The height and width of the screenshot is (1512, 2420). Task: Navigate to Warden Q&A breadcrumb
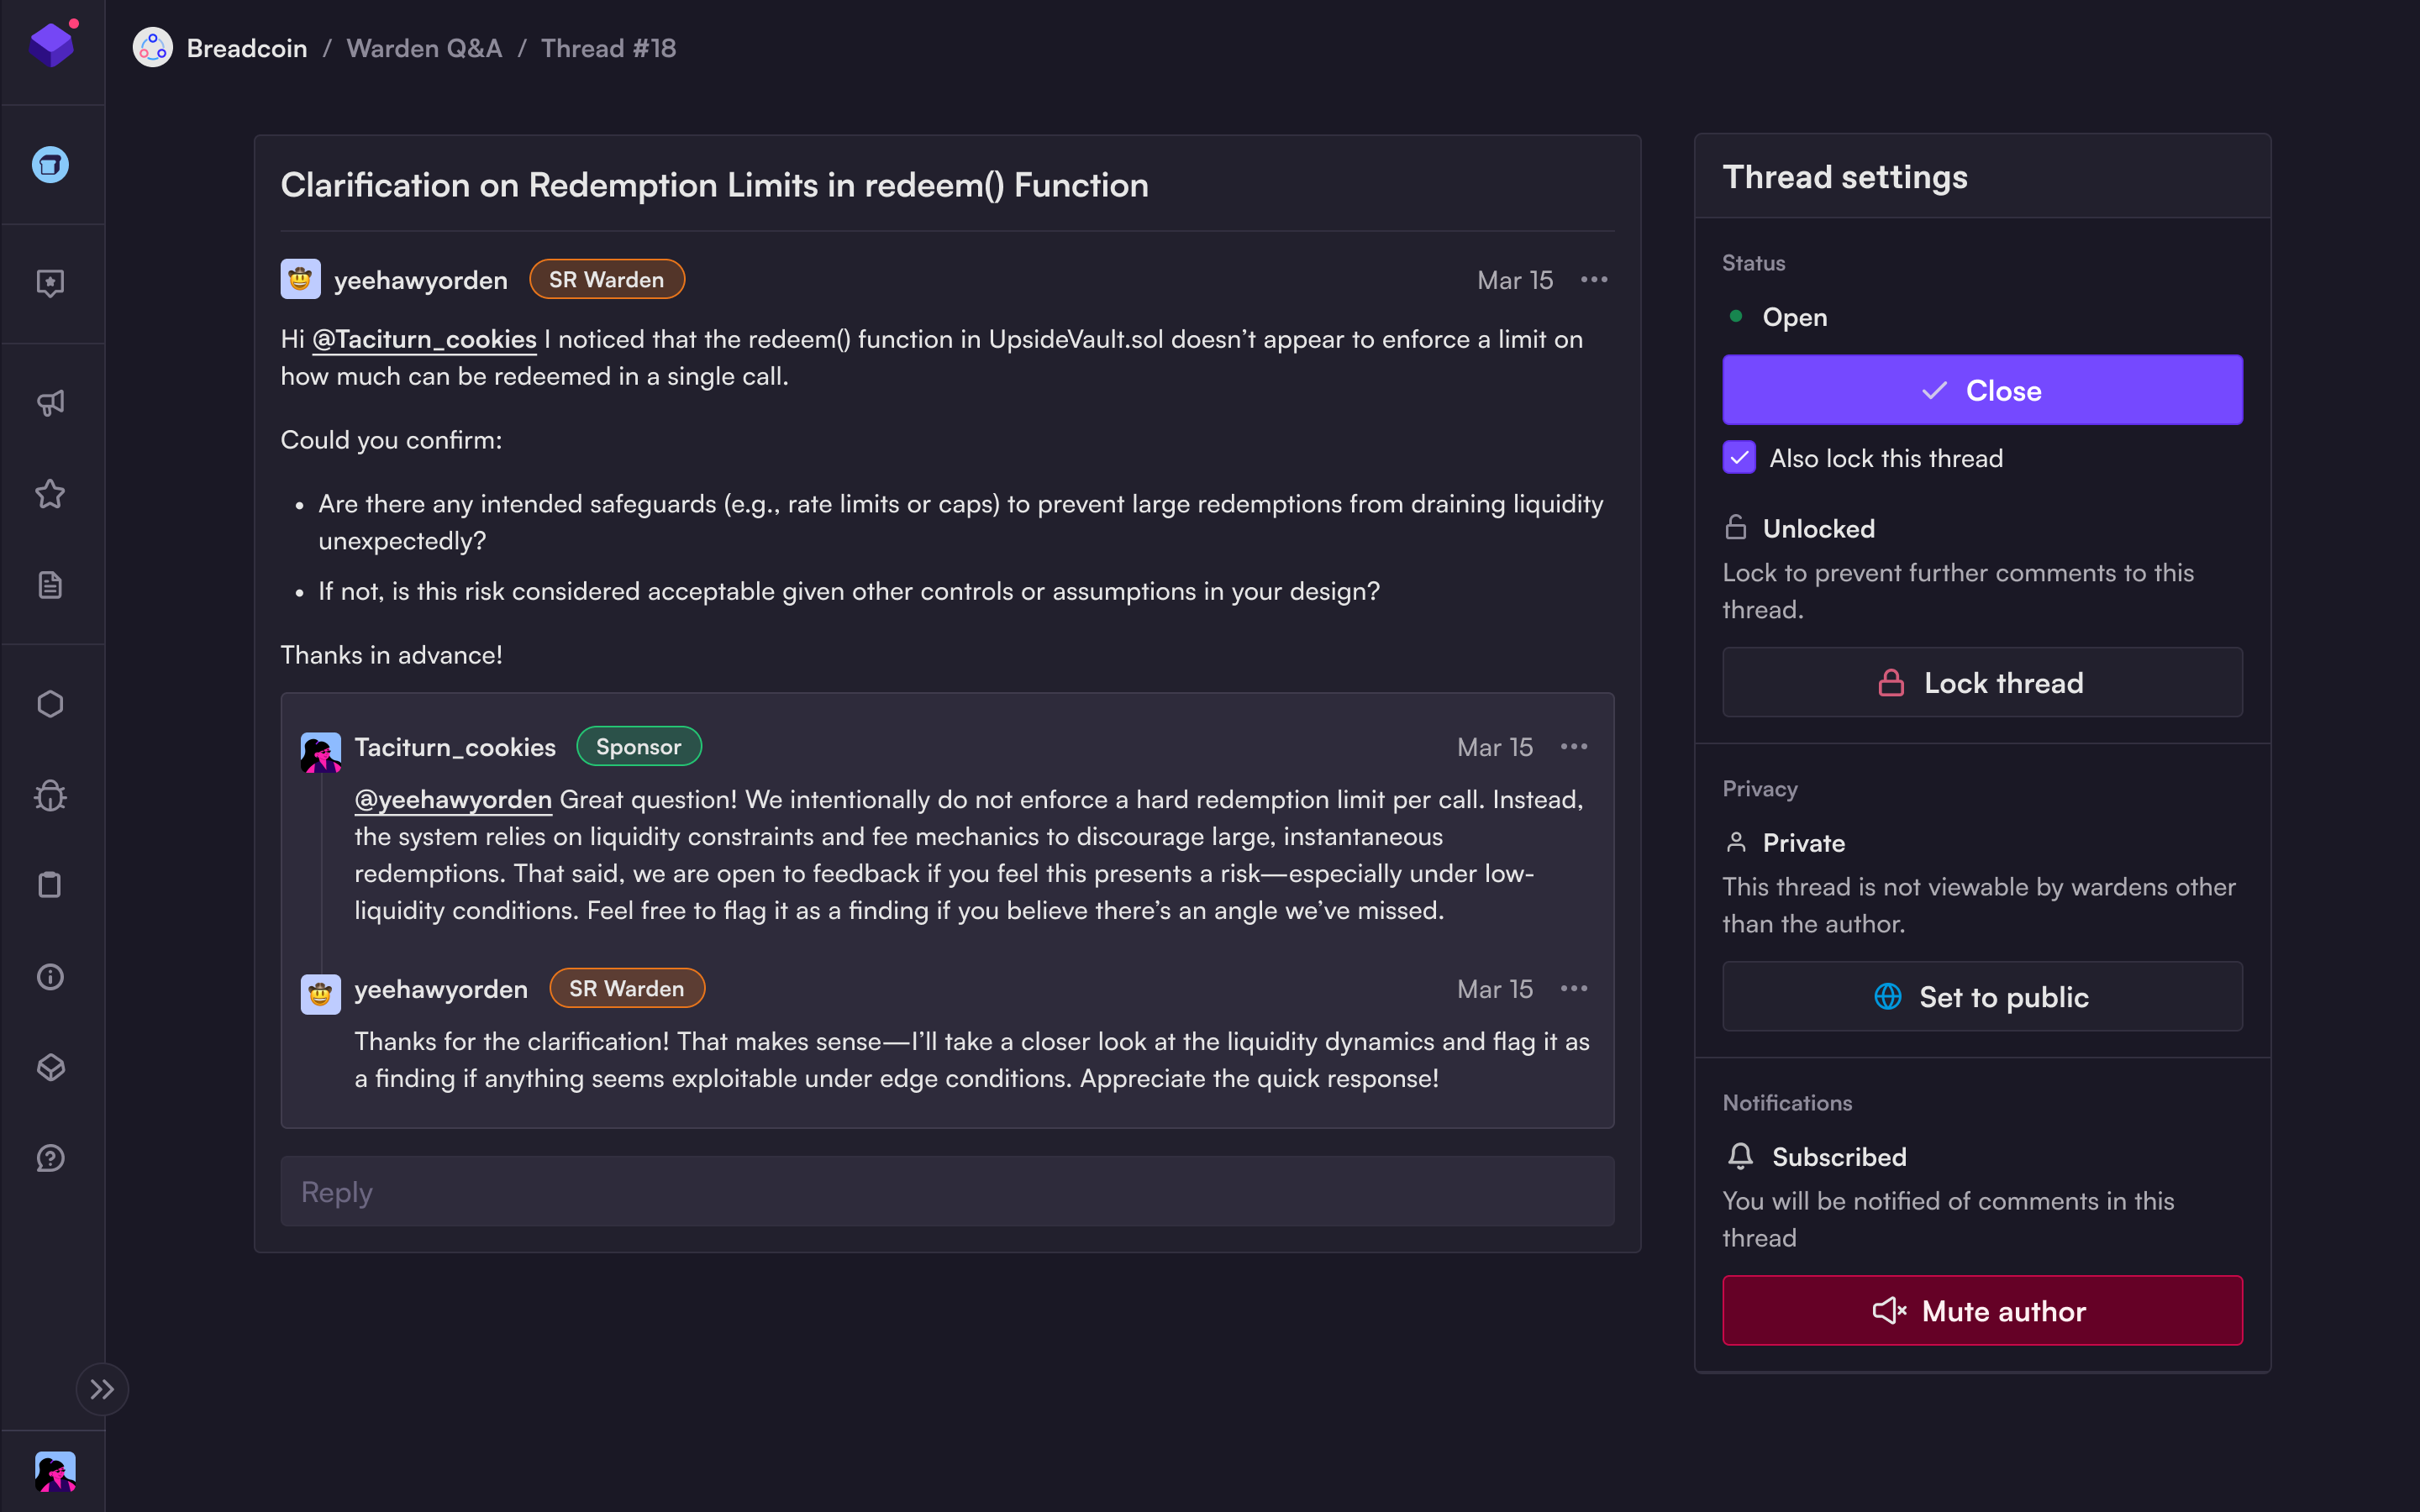(424, 48)
